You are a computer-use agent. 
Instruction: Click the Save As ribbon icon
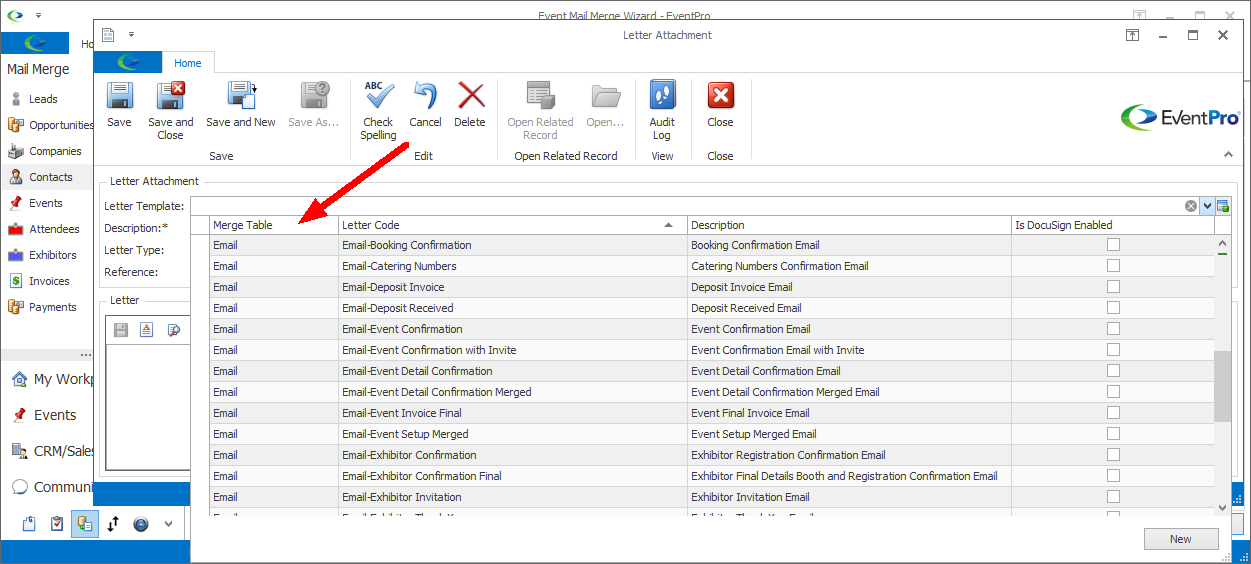coord(314,96)
